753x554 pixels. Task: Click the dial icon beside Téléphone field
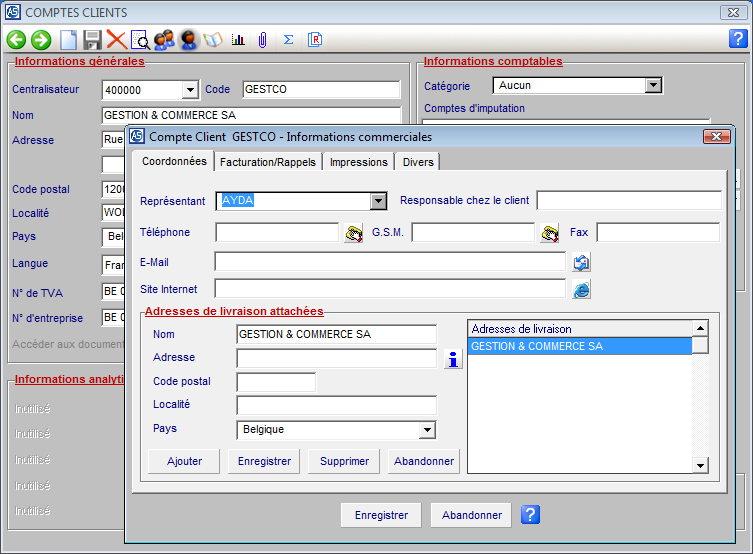coord(354,233)
